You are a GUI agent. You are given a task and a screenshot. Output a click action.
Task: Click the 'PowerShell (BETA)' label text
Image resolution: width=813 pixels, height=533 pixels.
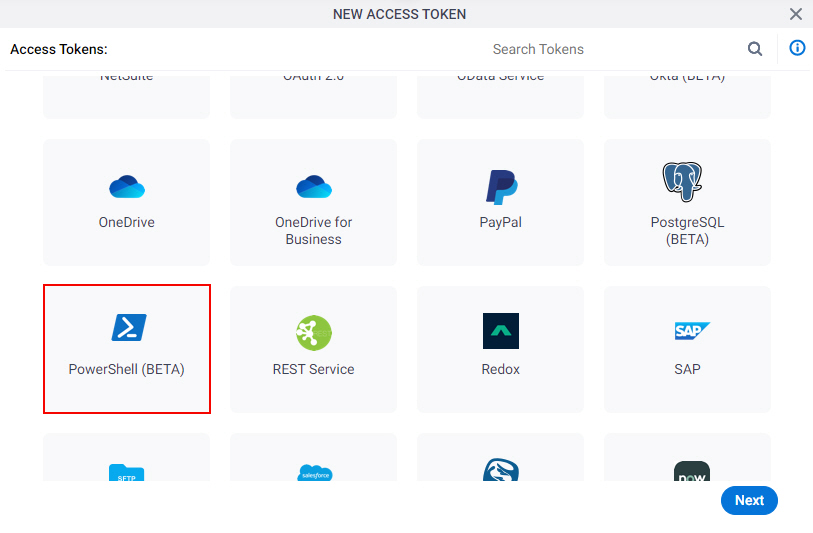127,369
